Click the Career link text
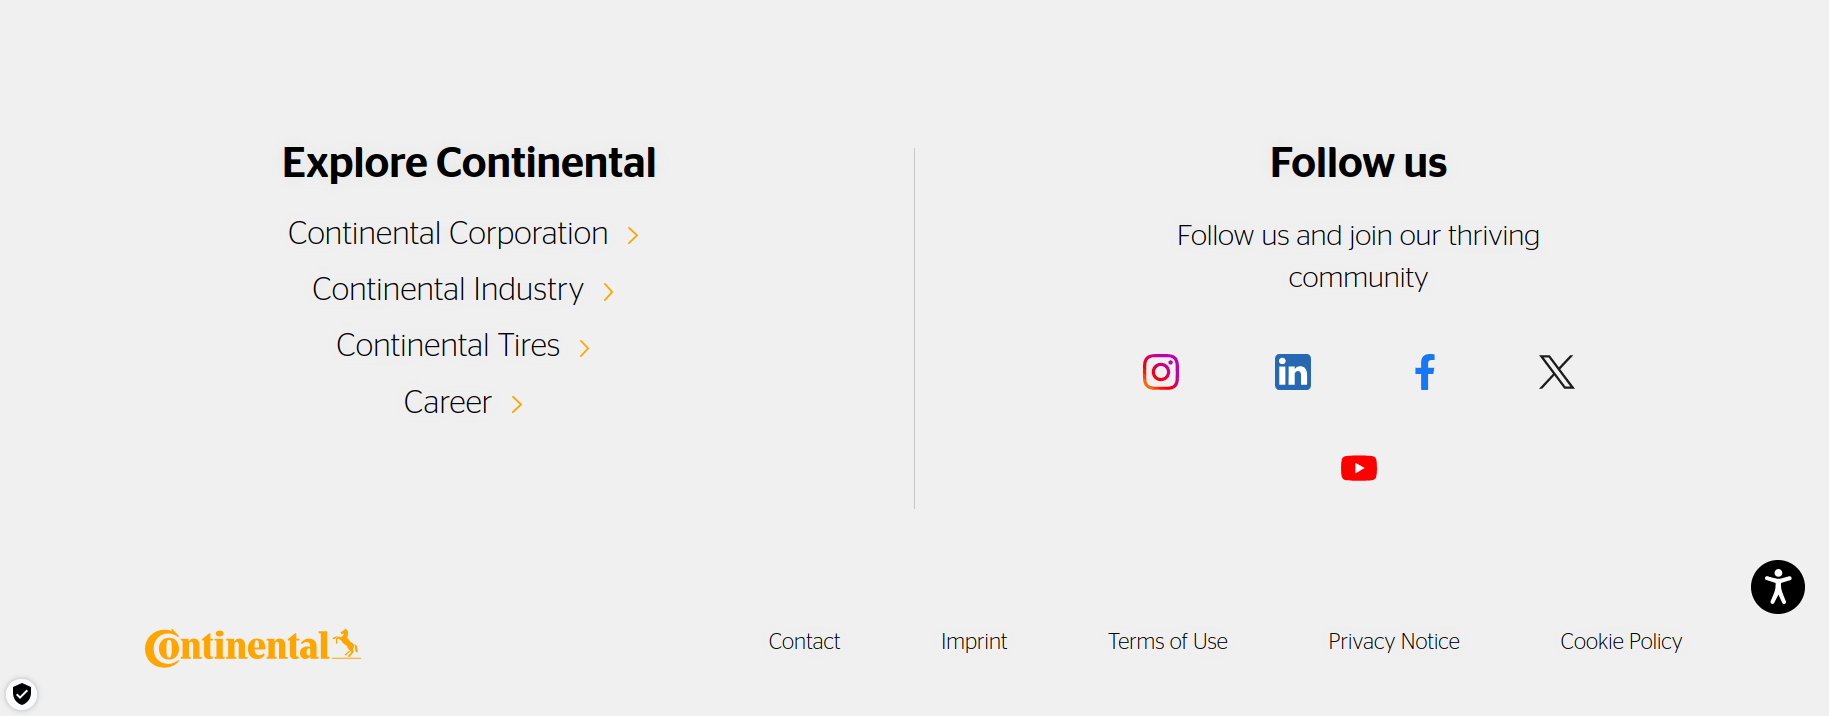The height and width of the screenshot is (716, 1829). [x=447, y=402]
